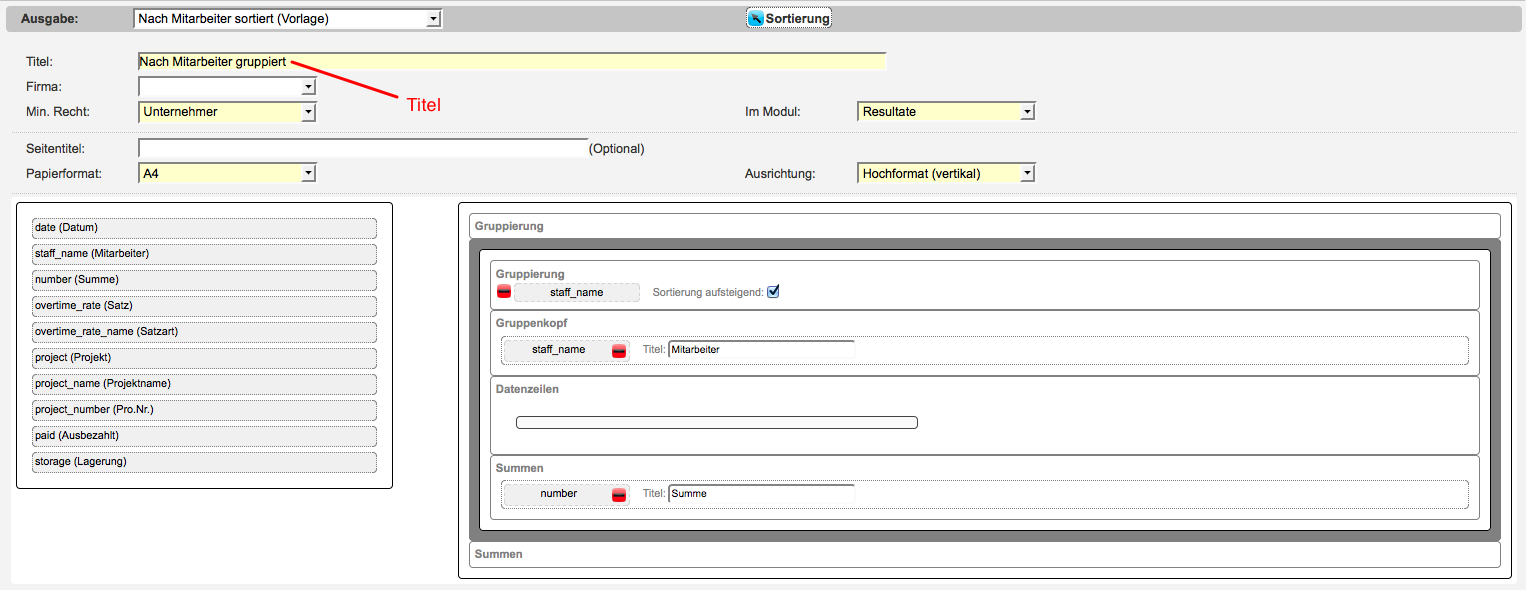Open the Ausgabe dropdown
This screenshot has width=1526, height=590.
(x=288, y=19)
